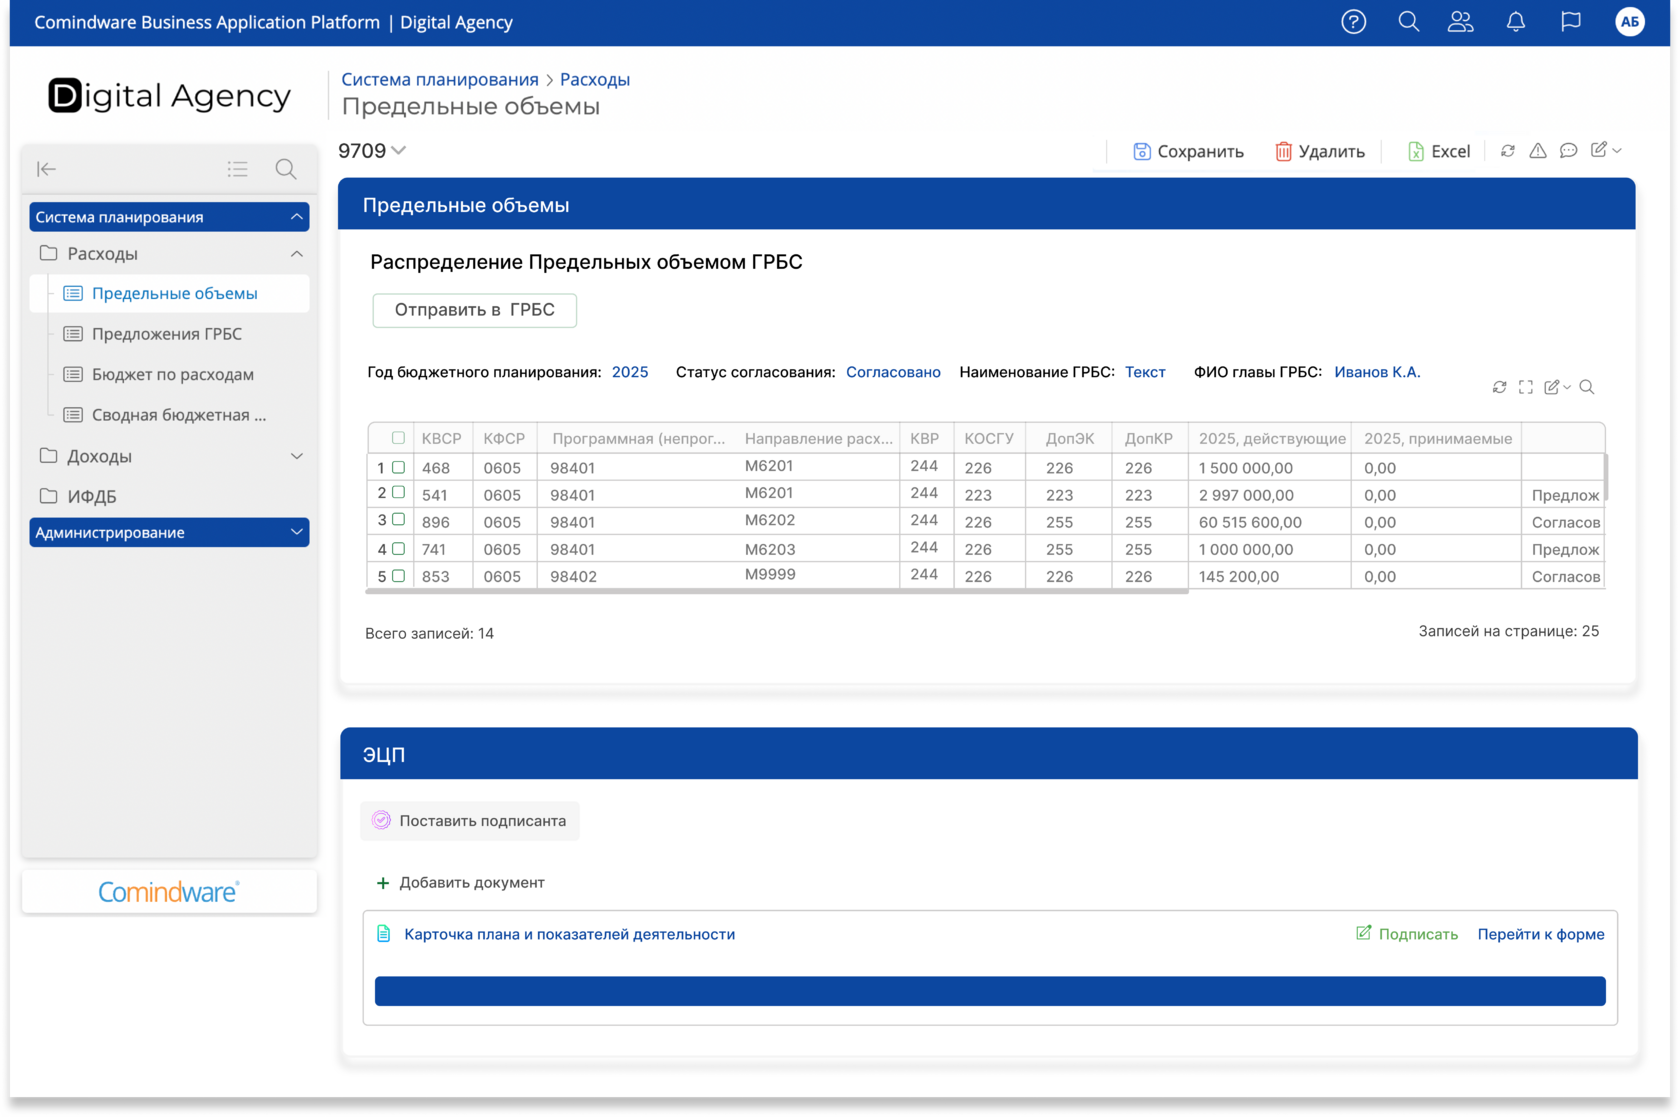
Task: Click the warning triangle toolbar icon
Action: pyautogui.click(x=1538, y=150)
